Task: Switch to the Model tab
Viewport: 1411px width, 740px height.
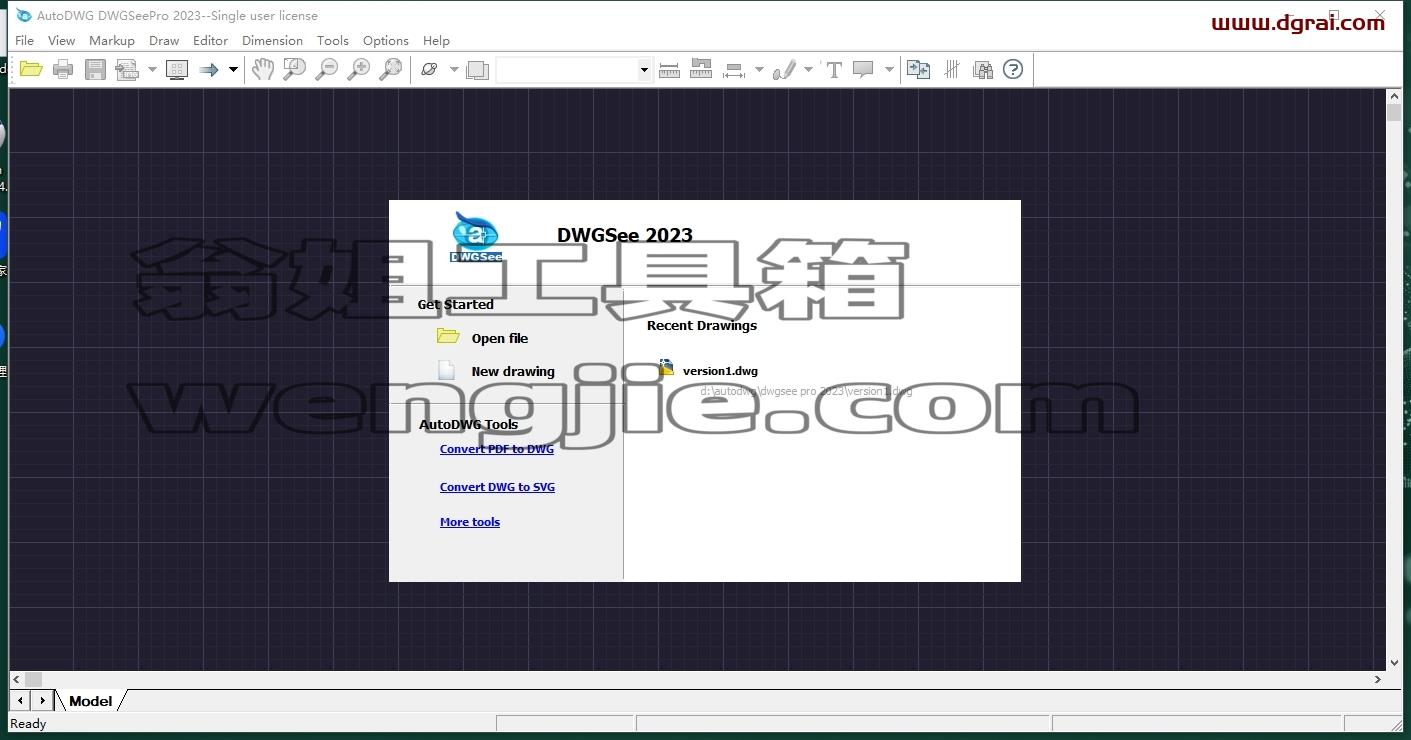Action: coord(90,701)
